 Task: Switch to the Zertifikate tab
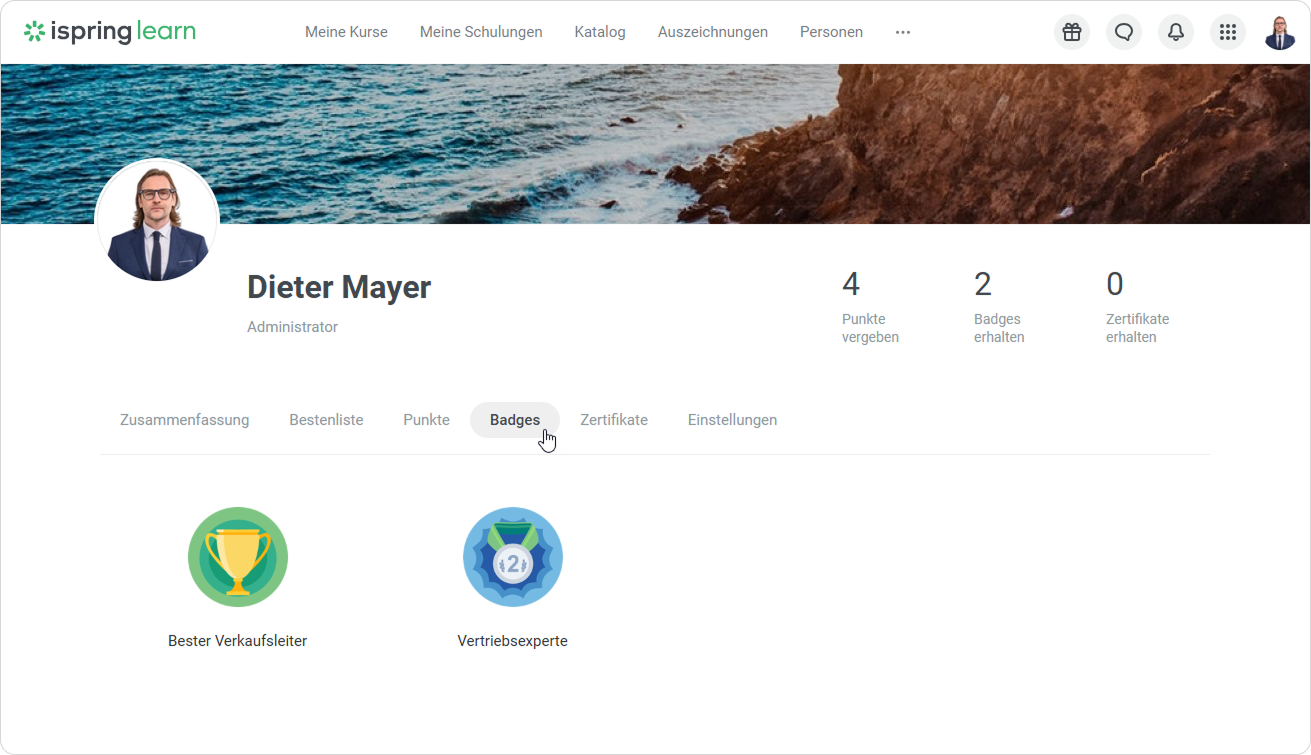(614, 420)
